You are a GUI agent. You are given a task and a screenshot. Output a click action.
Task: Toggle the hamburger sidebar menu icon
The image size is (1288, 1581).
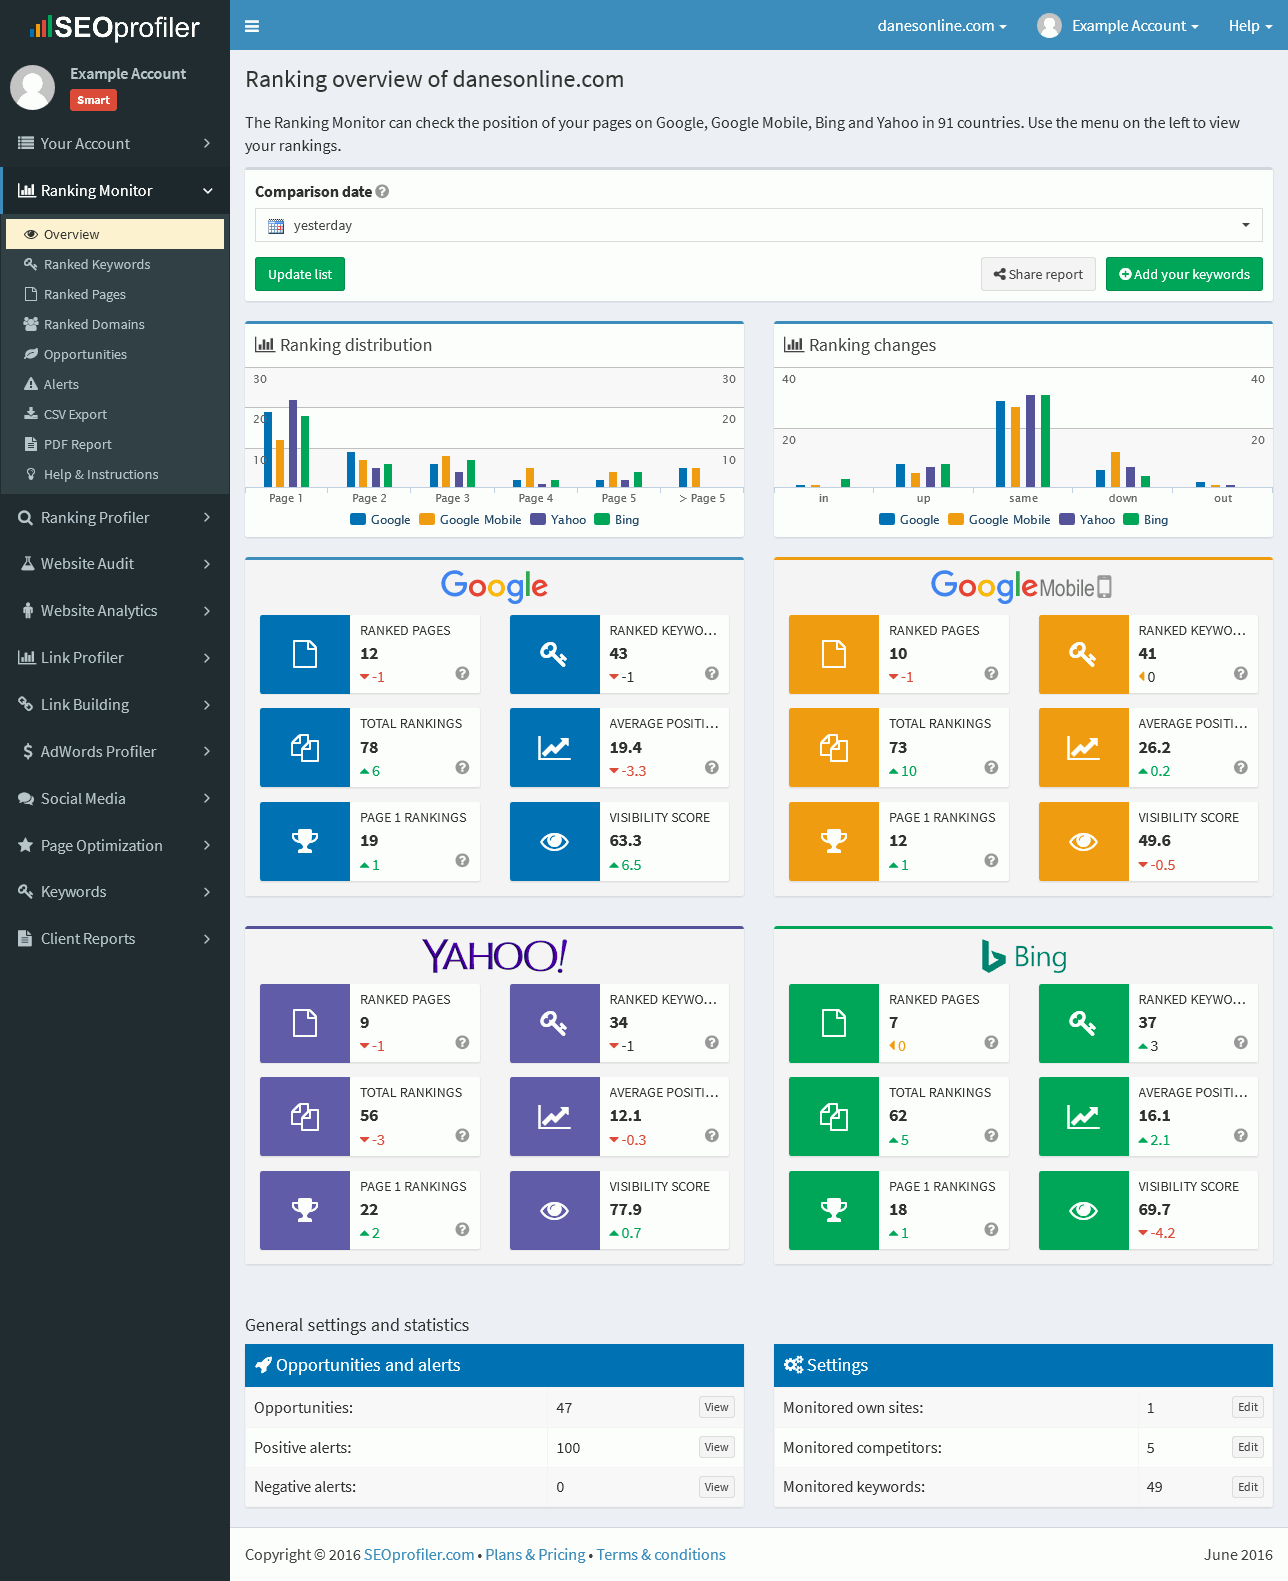252,26
